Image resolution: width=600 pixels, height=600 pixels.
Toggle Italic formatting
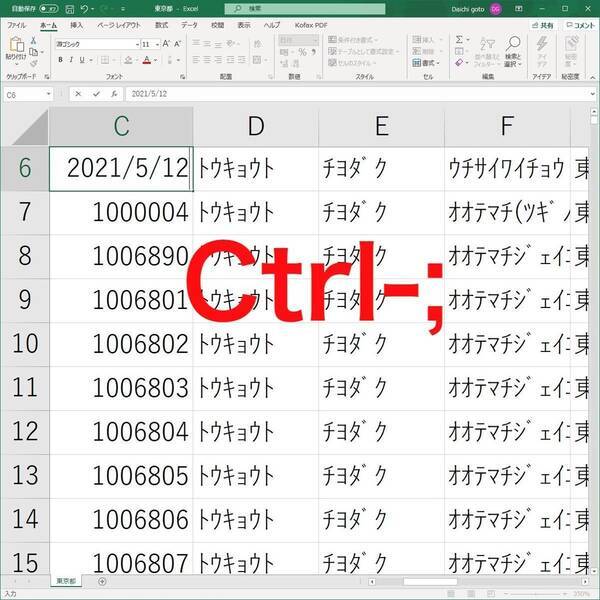point(71,60)
